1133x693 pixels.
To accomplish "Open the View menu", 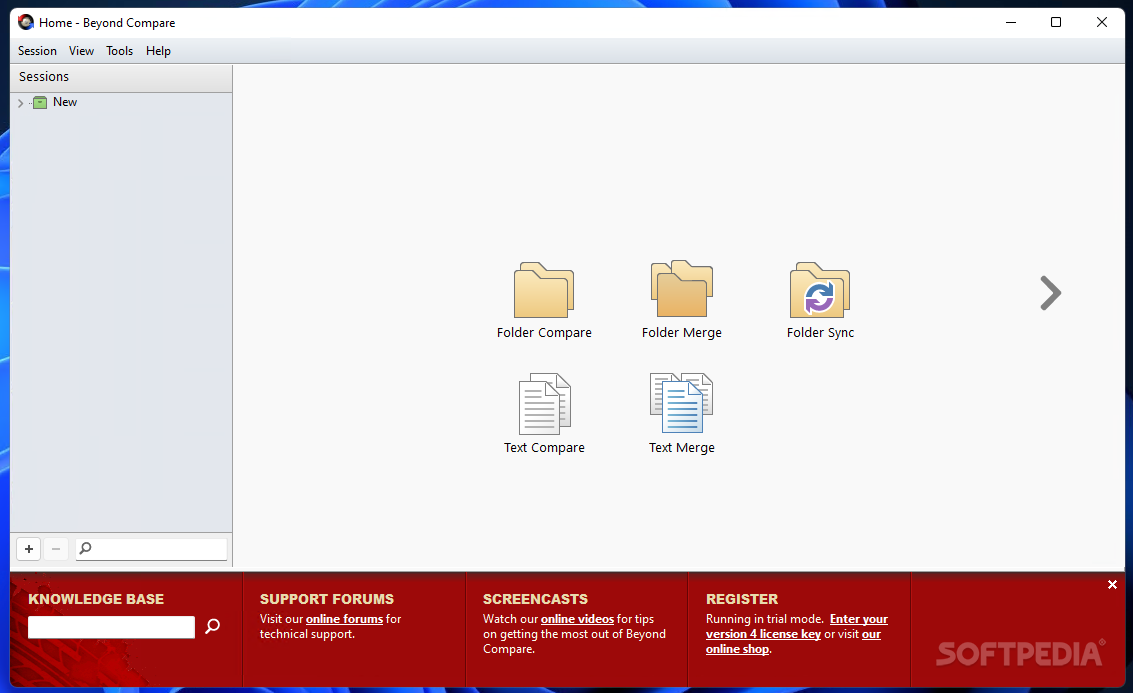I will tap(81, 51).
